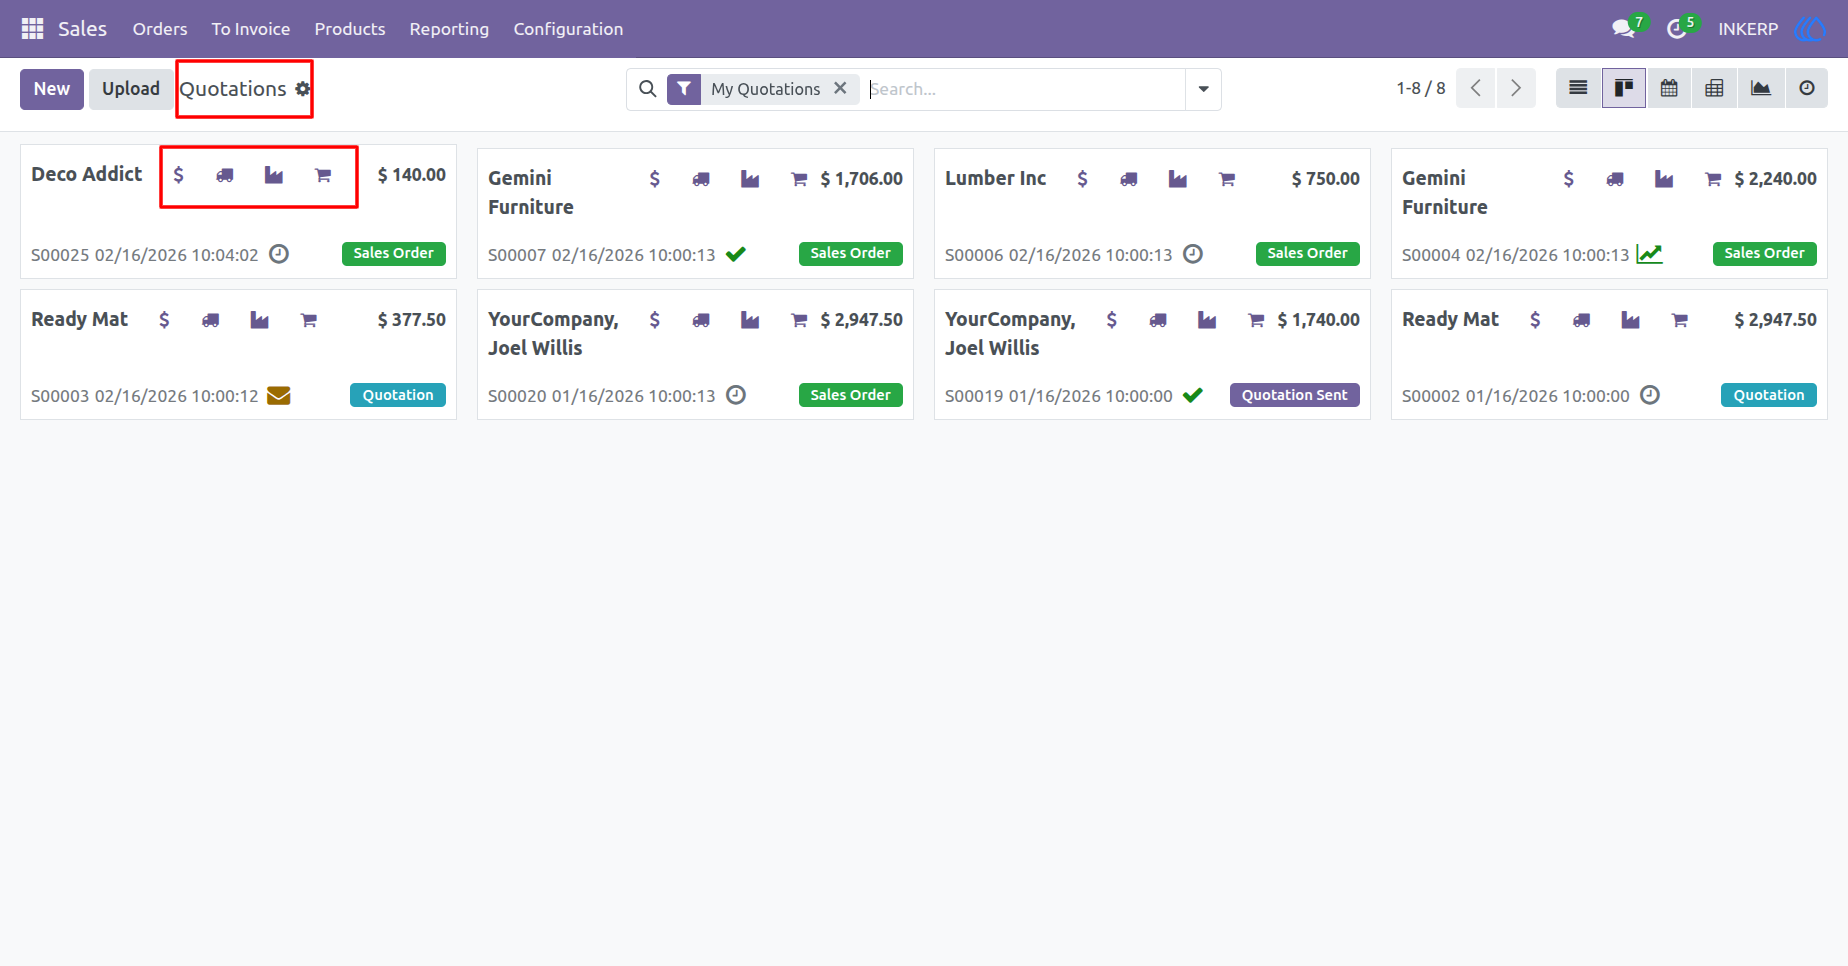The height and width of the screenshot is (966, 1848).
Task: Click green checkmark activity on S00007 card
Action: 736,254
